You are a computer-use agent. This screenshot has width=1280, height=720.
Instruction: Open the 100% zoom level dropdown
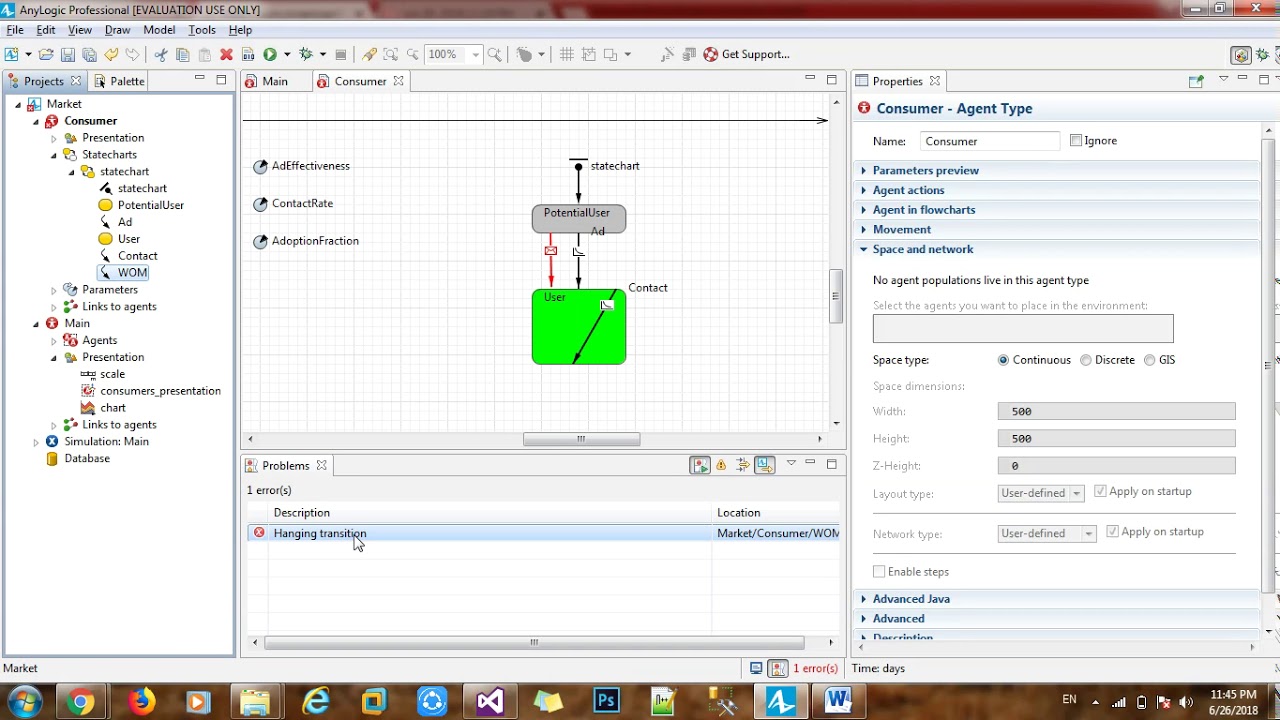pos(476,54)
